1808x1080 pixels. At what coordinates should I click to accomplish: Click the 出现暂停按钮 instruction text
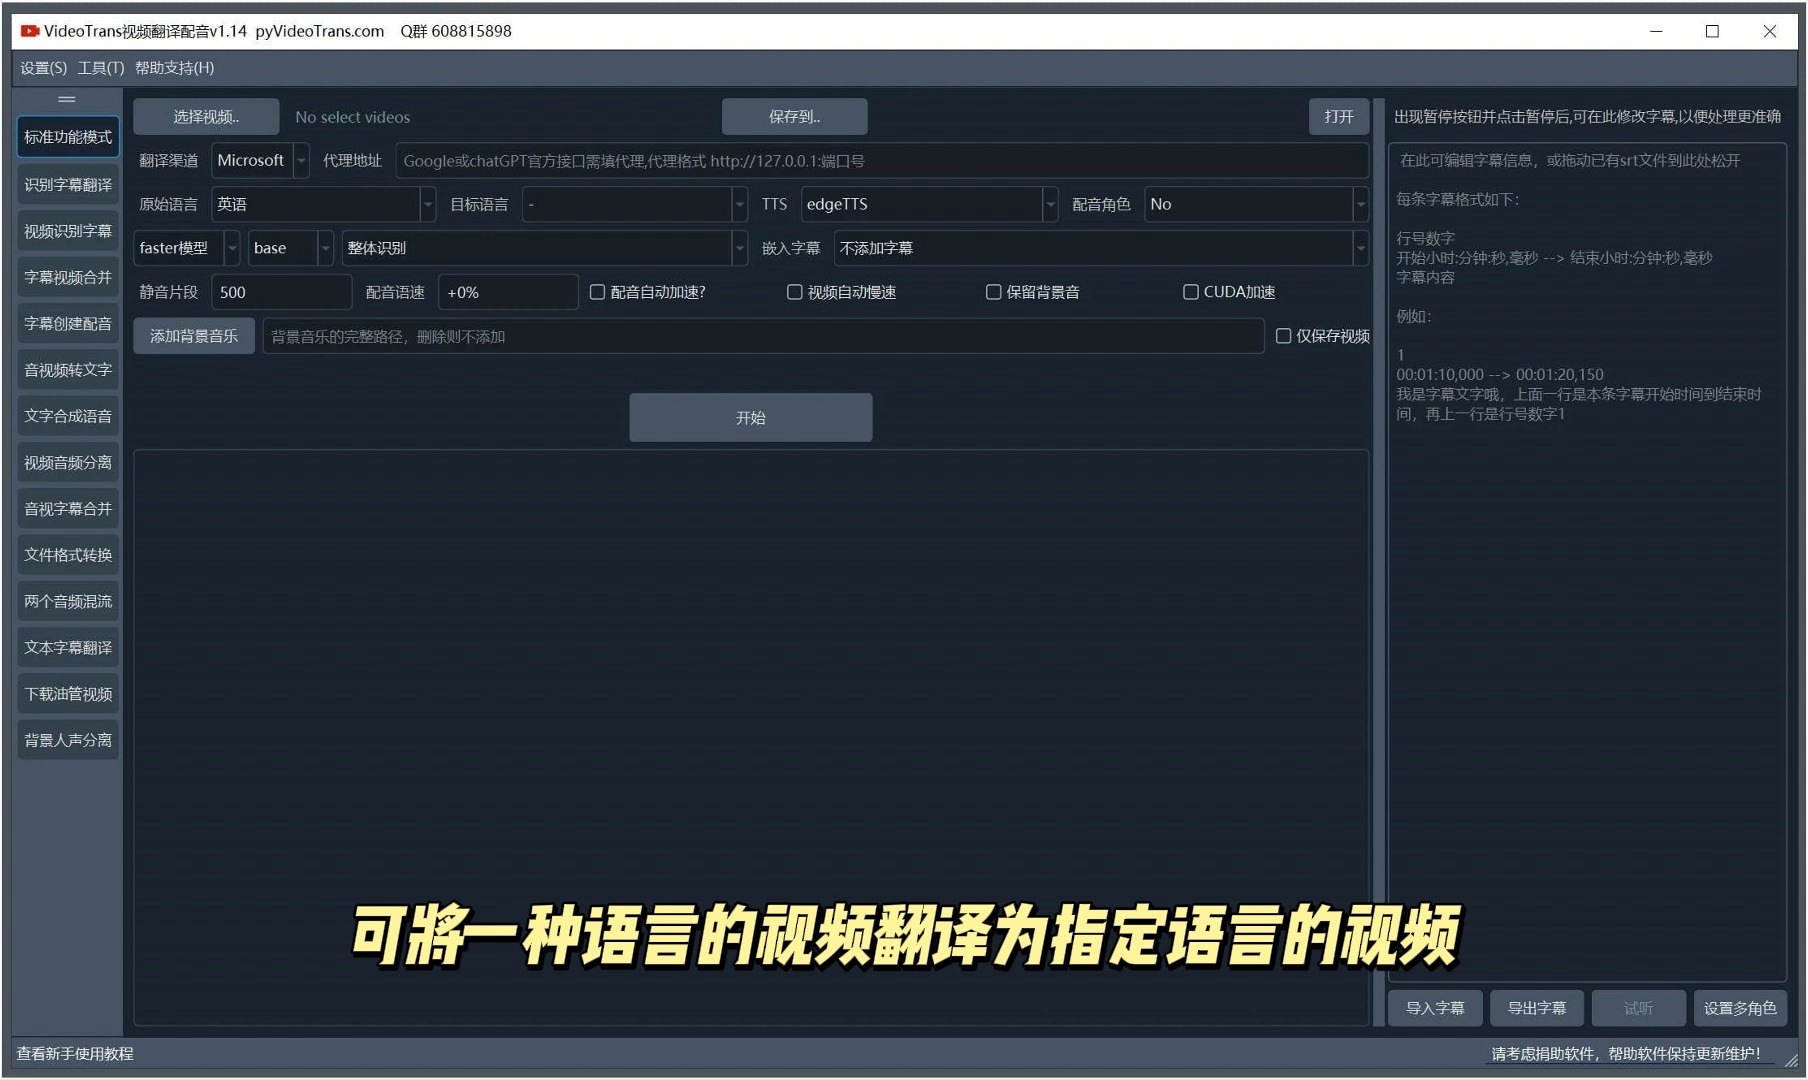[x=1587, y=117]
